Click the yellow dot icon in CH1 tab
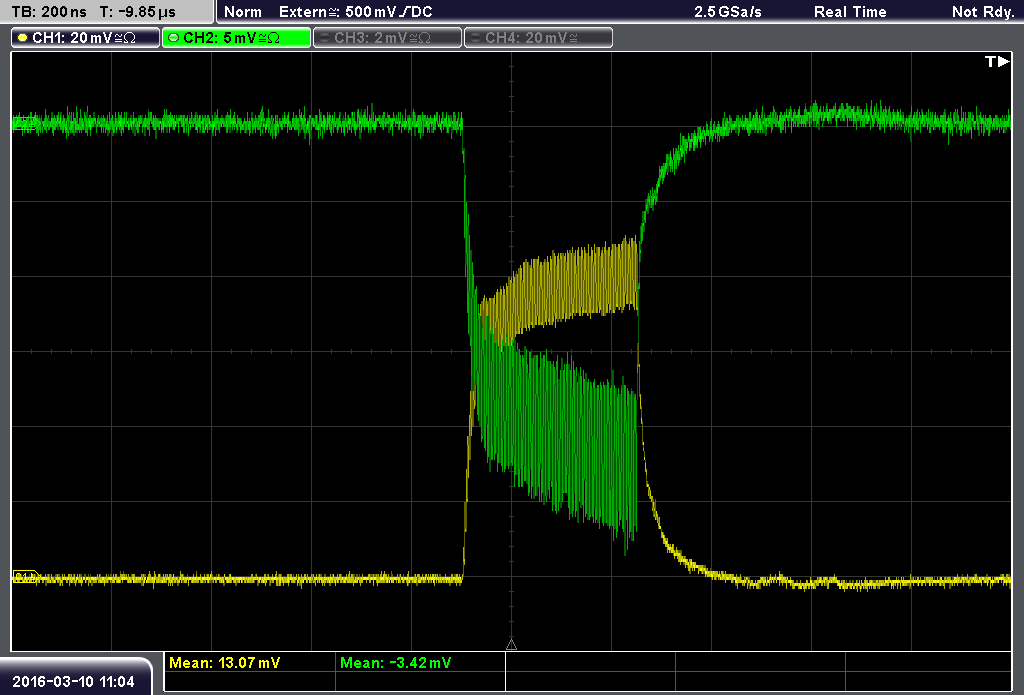This screenshot has height=695, width=1024. click(x=23, y=38)
